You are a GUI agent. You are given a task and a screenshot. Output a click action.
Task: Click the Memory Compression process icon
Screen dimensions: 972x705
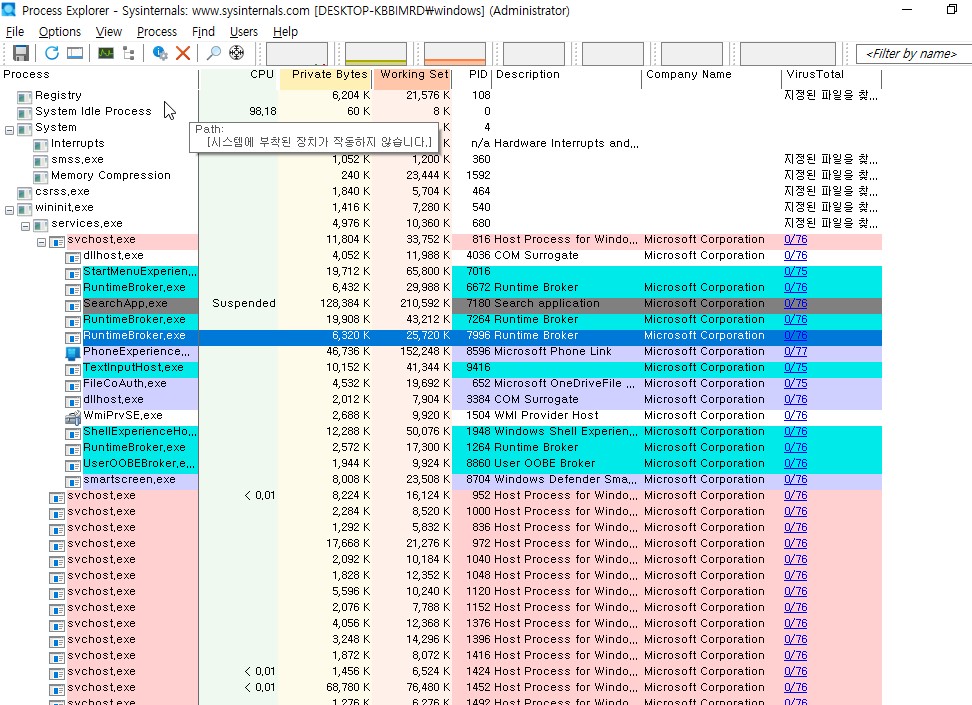(x=41, y=177)
